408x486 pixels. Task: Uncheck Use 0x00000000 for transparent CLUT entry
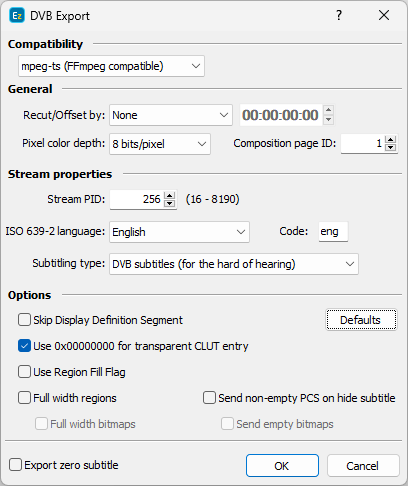[24, 346]
